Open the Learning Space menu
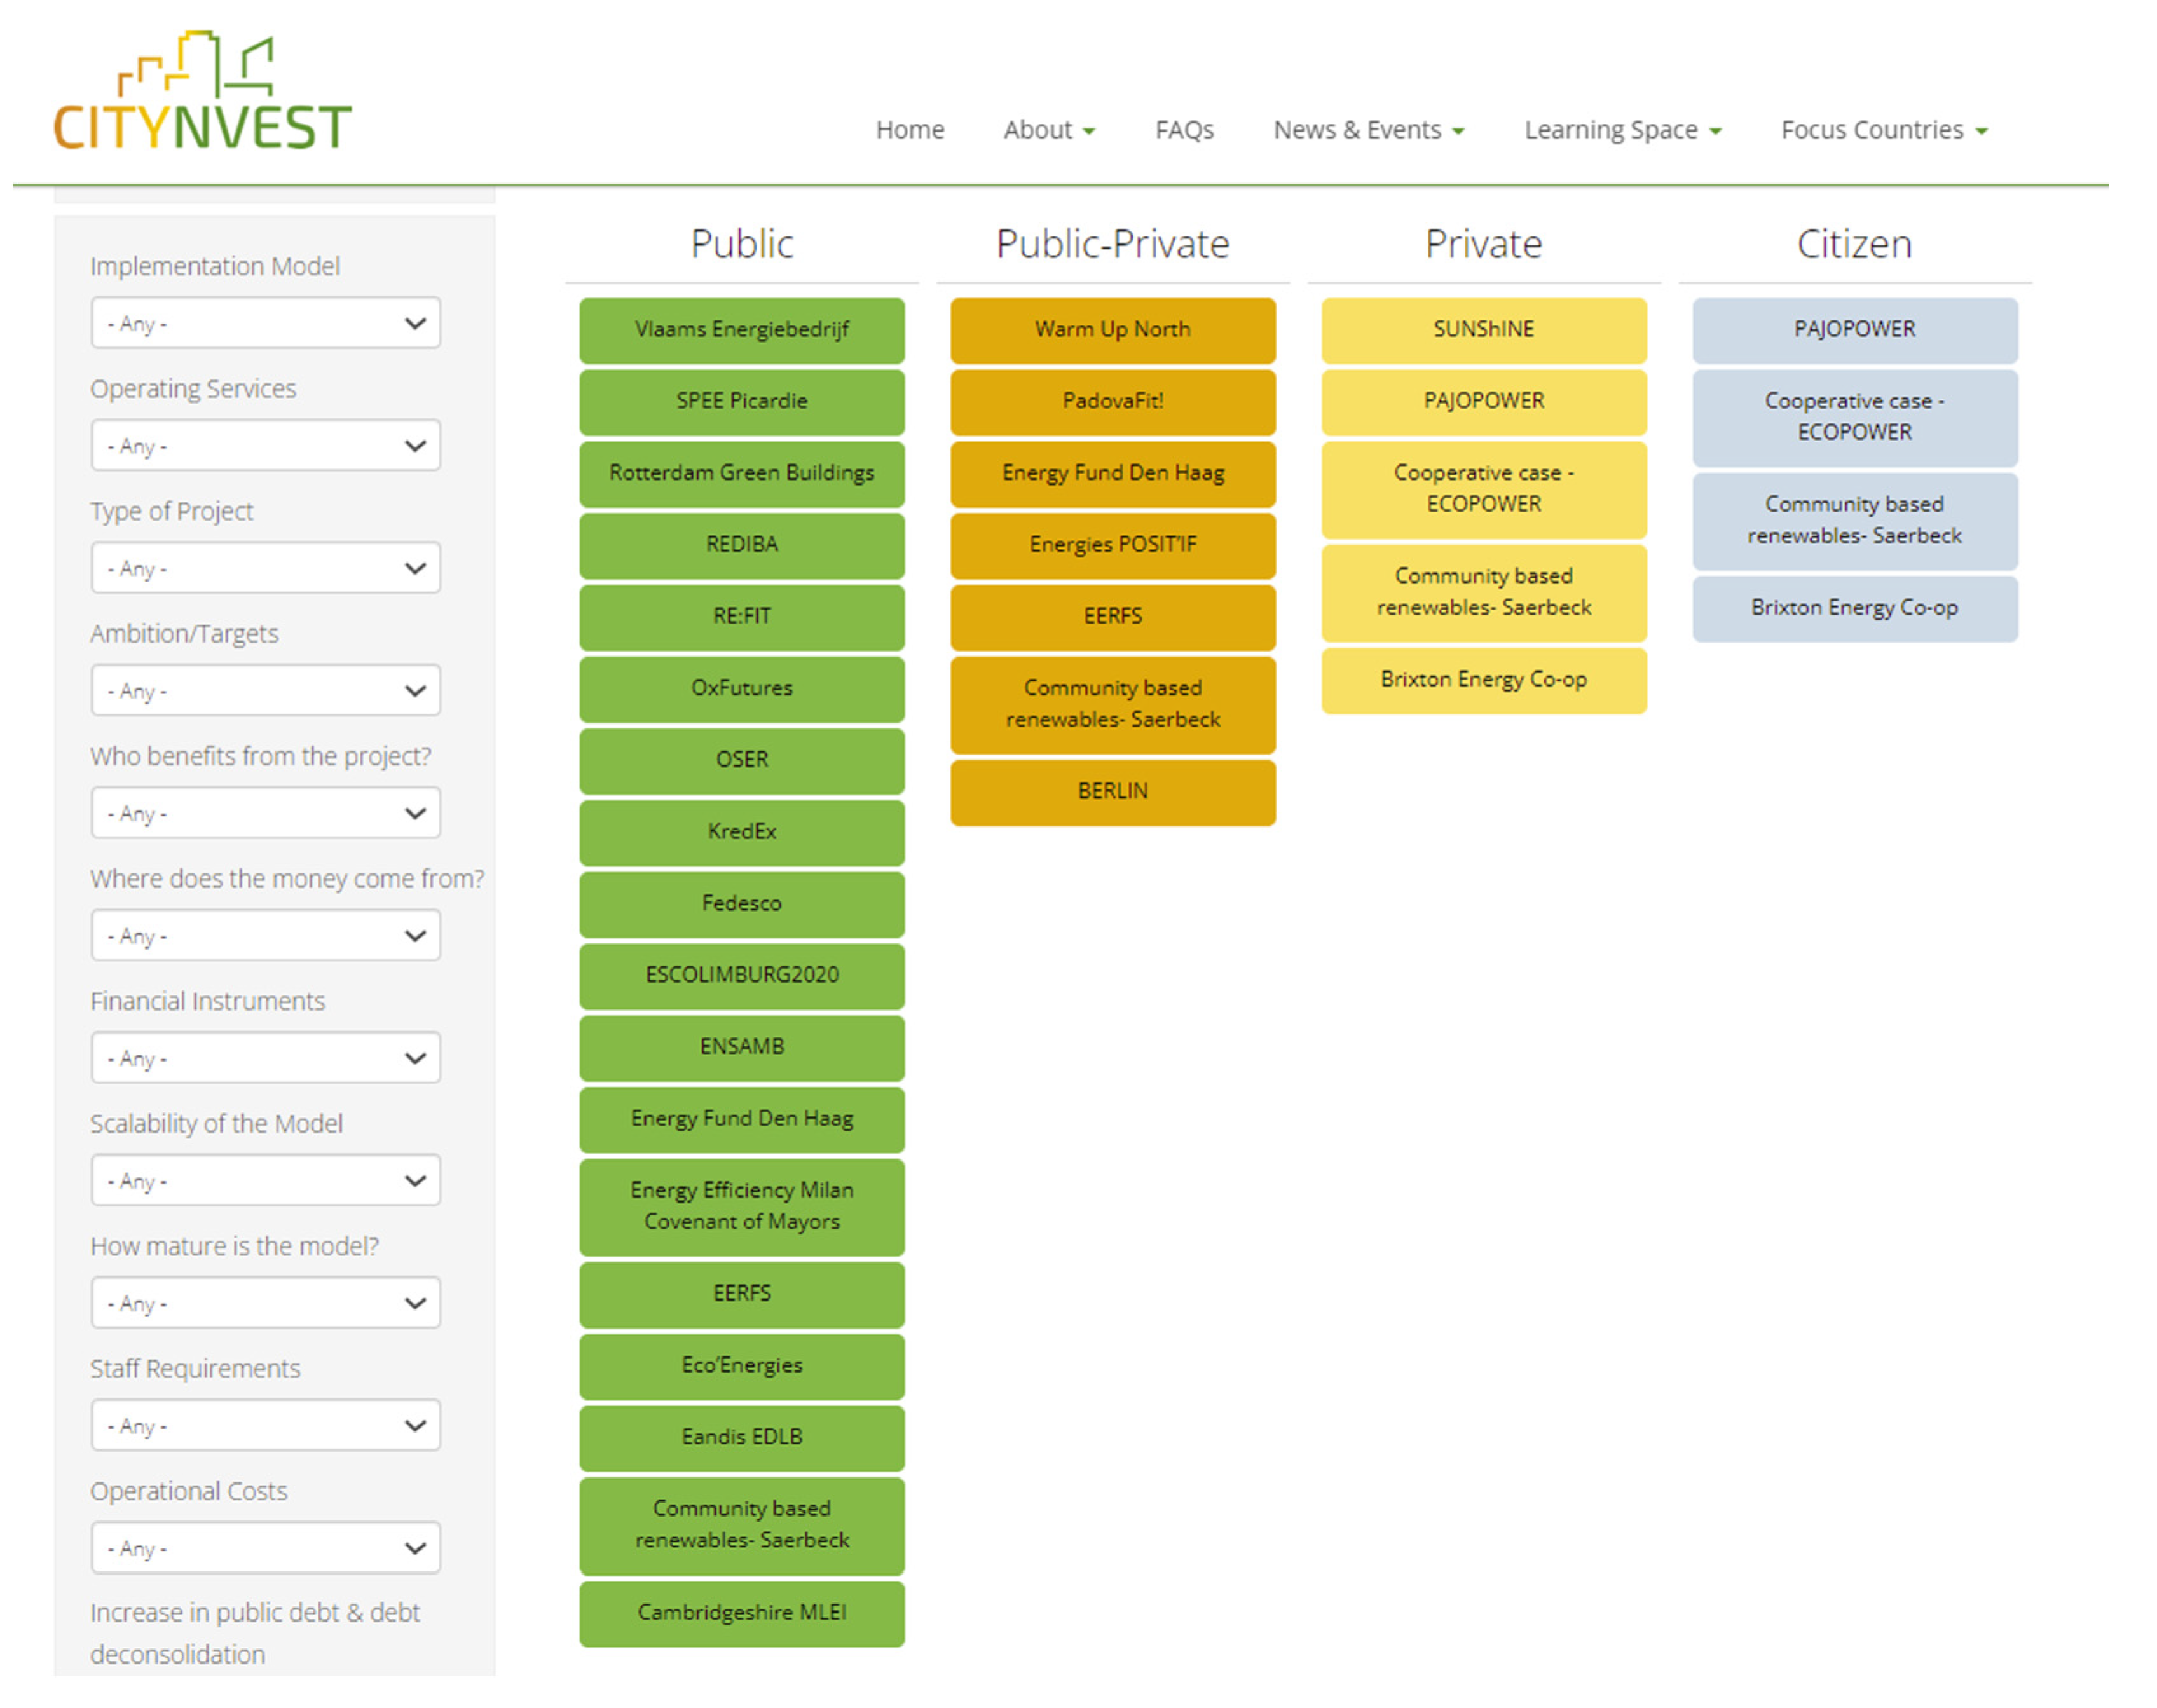The image size is (2157, 1708). click(x=1621, y=130)
